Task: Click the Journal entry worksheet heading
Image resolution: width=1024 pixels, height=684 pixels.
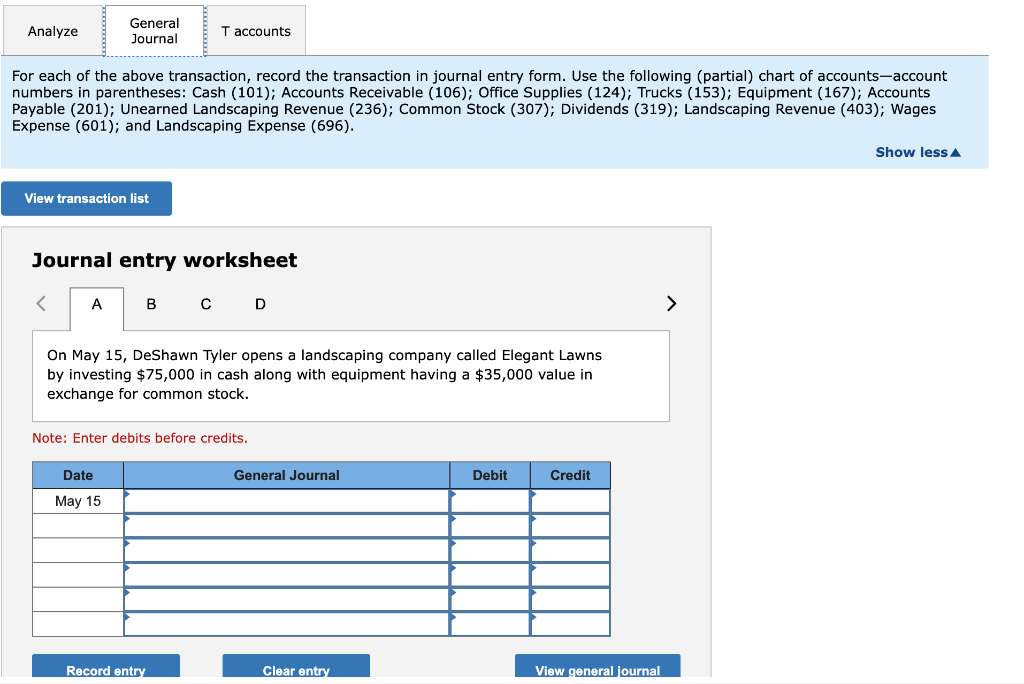Action: tap(165, 260)
